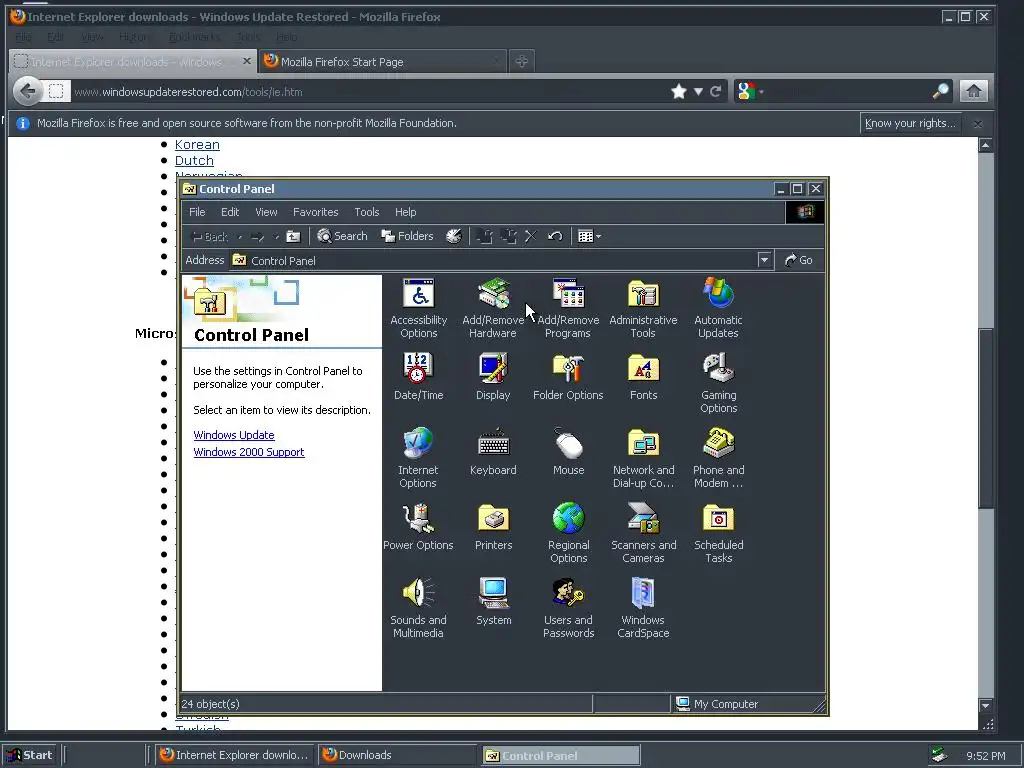The height and width of the screenshot is (768, 1024).
Task: Open the View menu in Control Panel
Action: 266,212
